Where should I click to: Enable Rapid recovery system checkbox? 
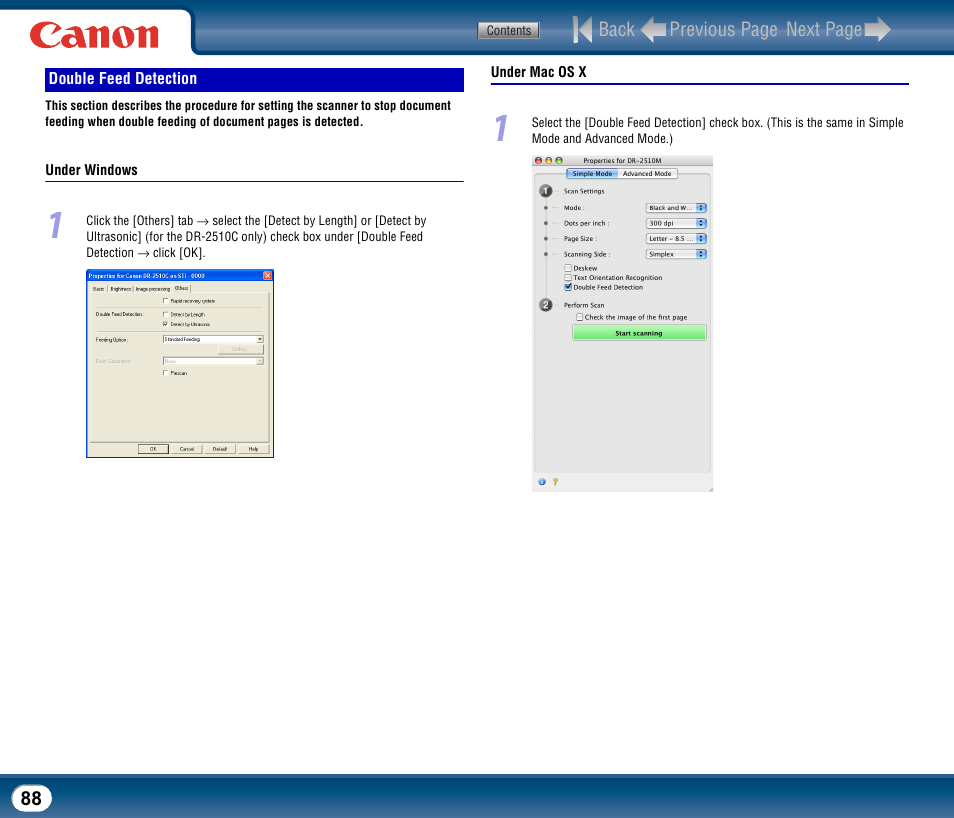pos(165,301)
